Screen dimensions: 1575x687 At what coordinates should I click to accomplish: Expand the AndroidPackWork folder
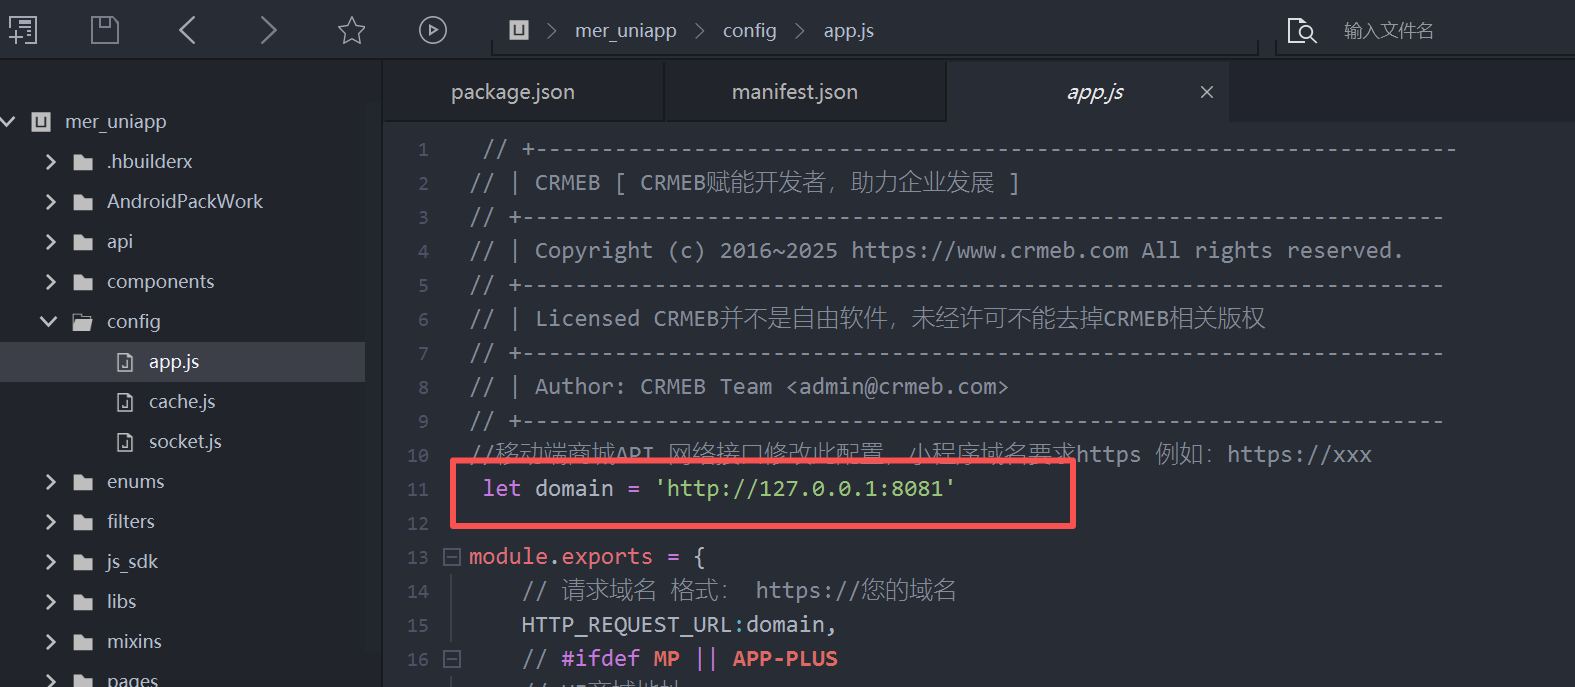[50, 201]
